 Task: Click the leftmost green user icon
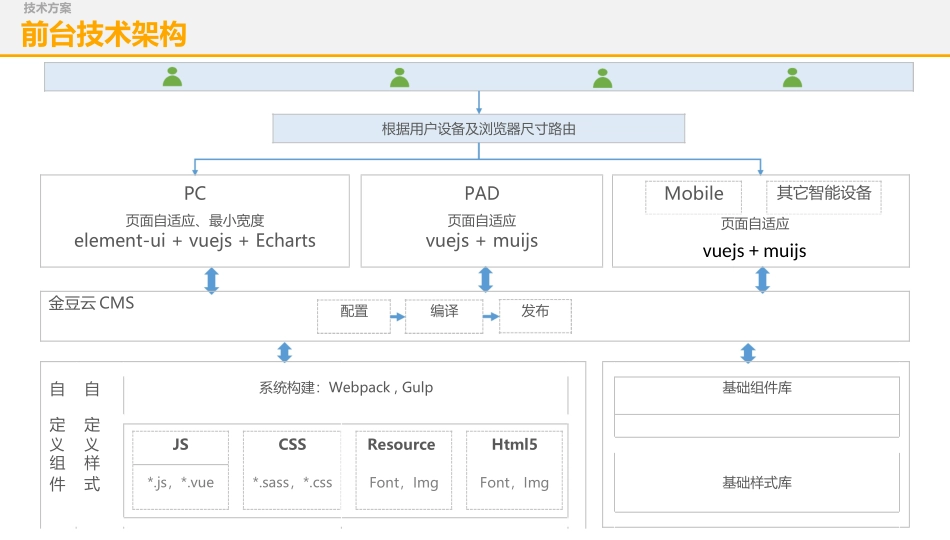pos(173,77)
